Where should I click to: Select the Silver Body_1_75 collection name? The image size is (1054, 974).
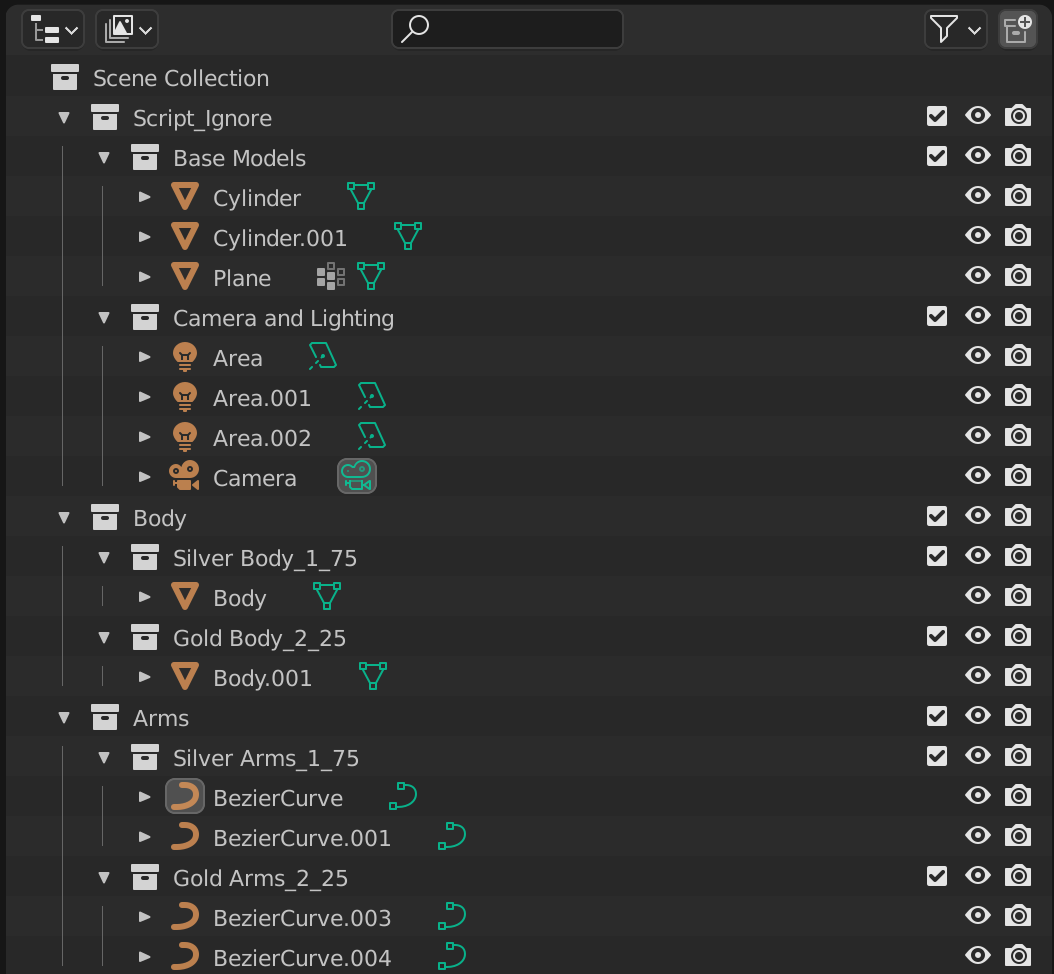(265, 559)
